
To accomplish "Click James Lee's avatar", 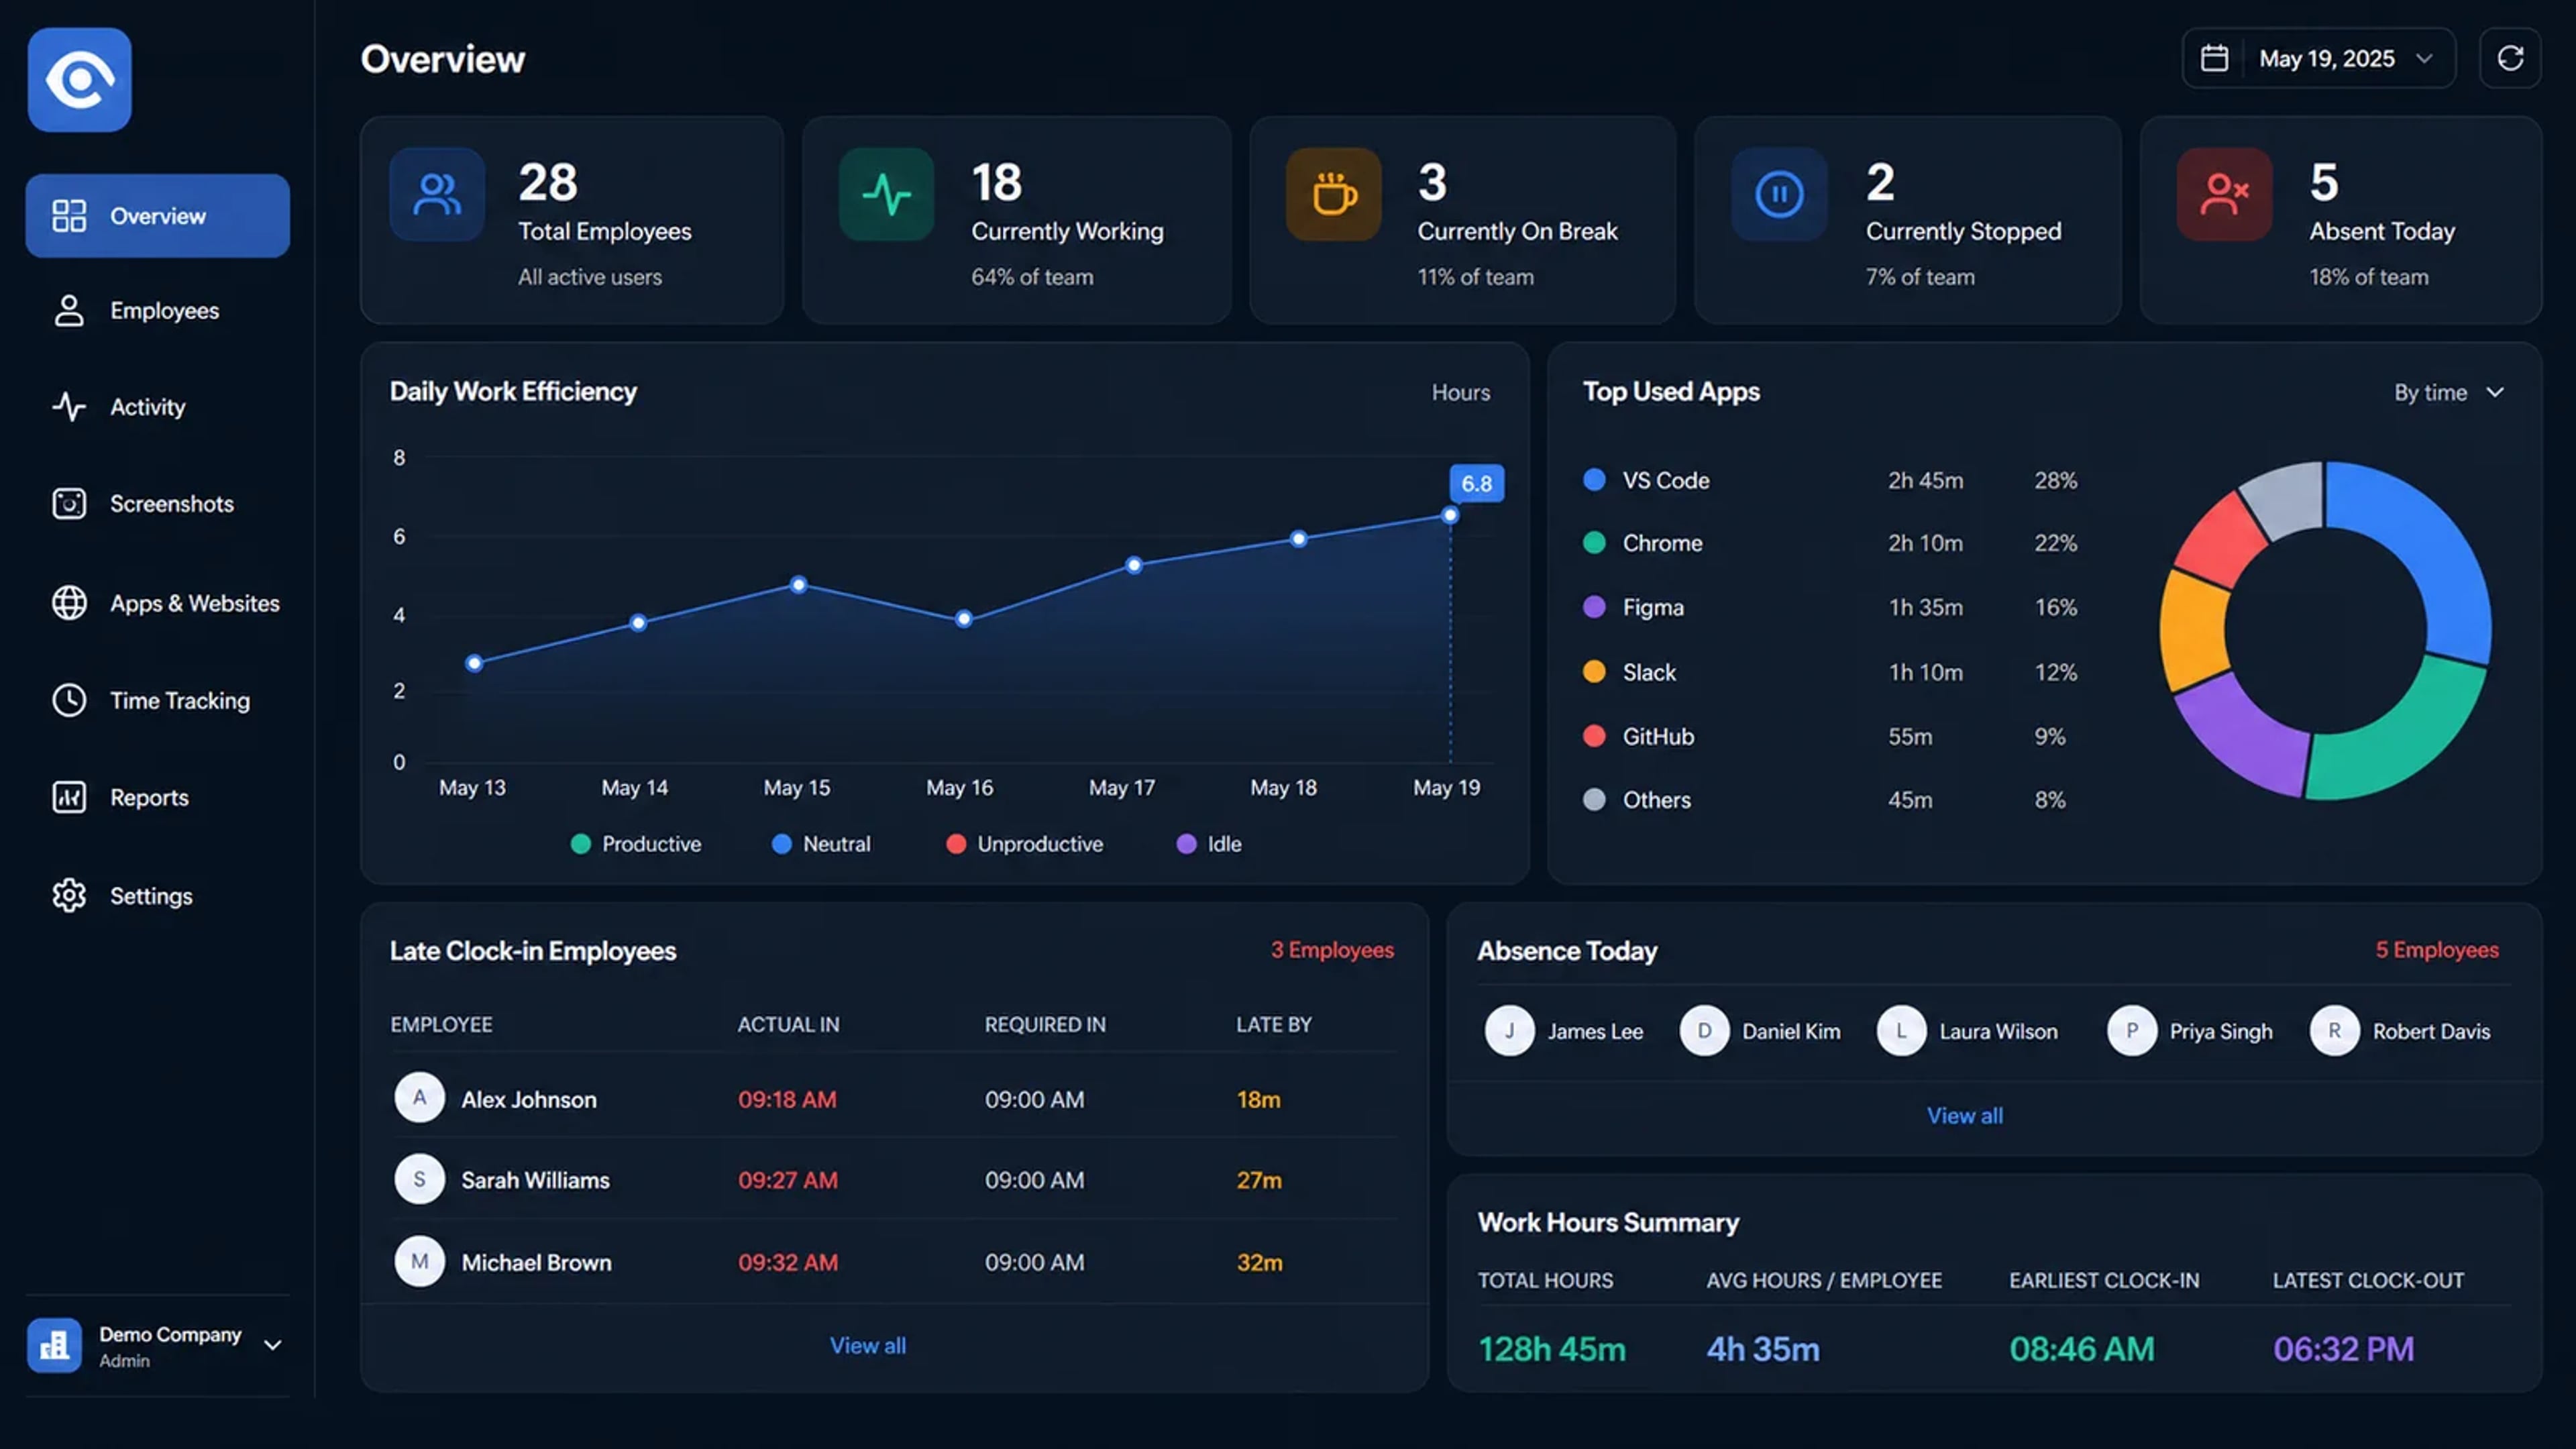I will [1509, 1031].
